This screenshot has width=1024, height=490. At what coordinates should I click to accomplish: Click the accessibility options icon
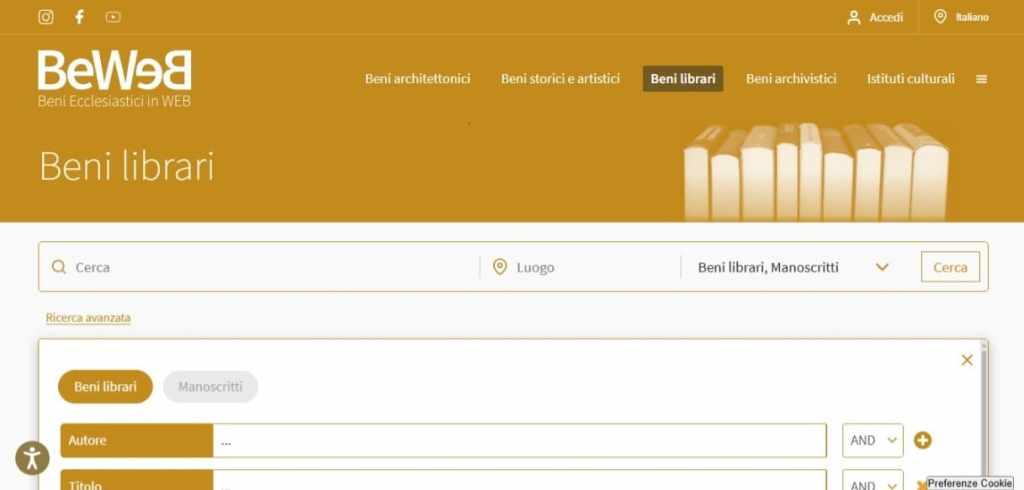coord(32,458)
